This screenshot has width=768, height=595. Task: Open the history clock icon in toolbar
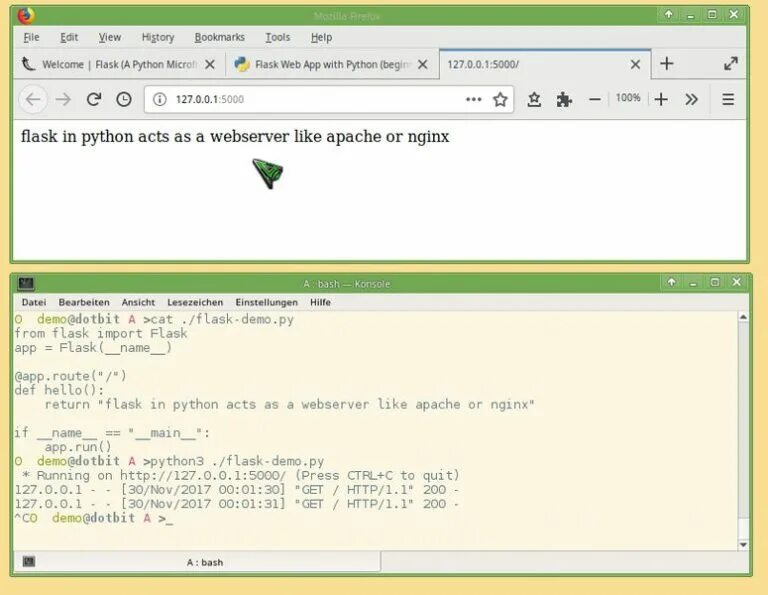click(124, 99)
